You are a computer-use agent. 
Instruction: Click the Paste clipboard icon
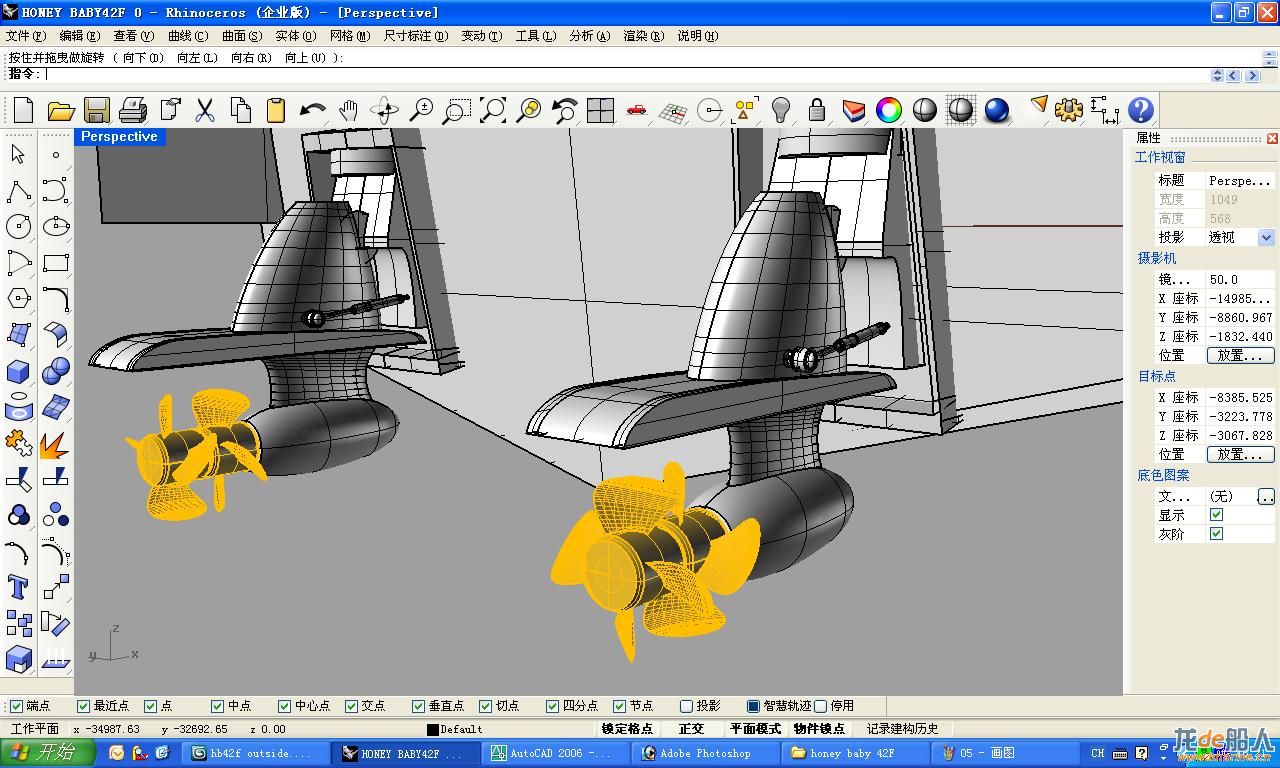coord(276,110)
